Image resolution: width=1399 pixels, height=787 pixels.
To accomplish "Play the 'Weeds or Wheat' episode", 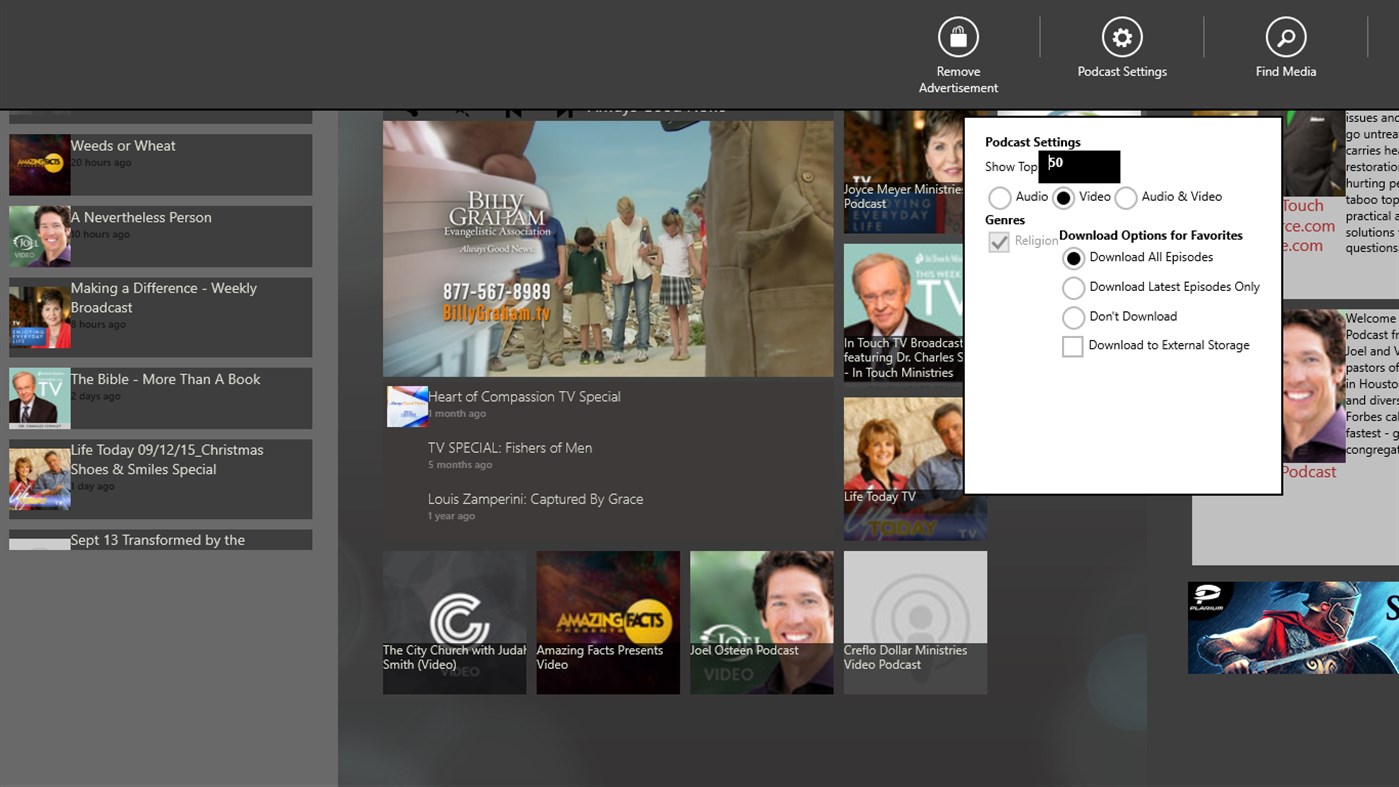I will pyautogui.click(x=160, y=164).
